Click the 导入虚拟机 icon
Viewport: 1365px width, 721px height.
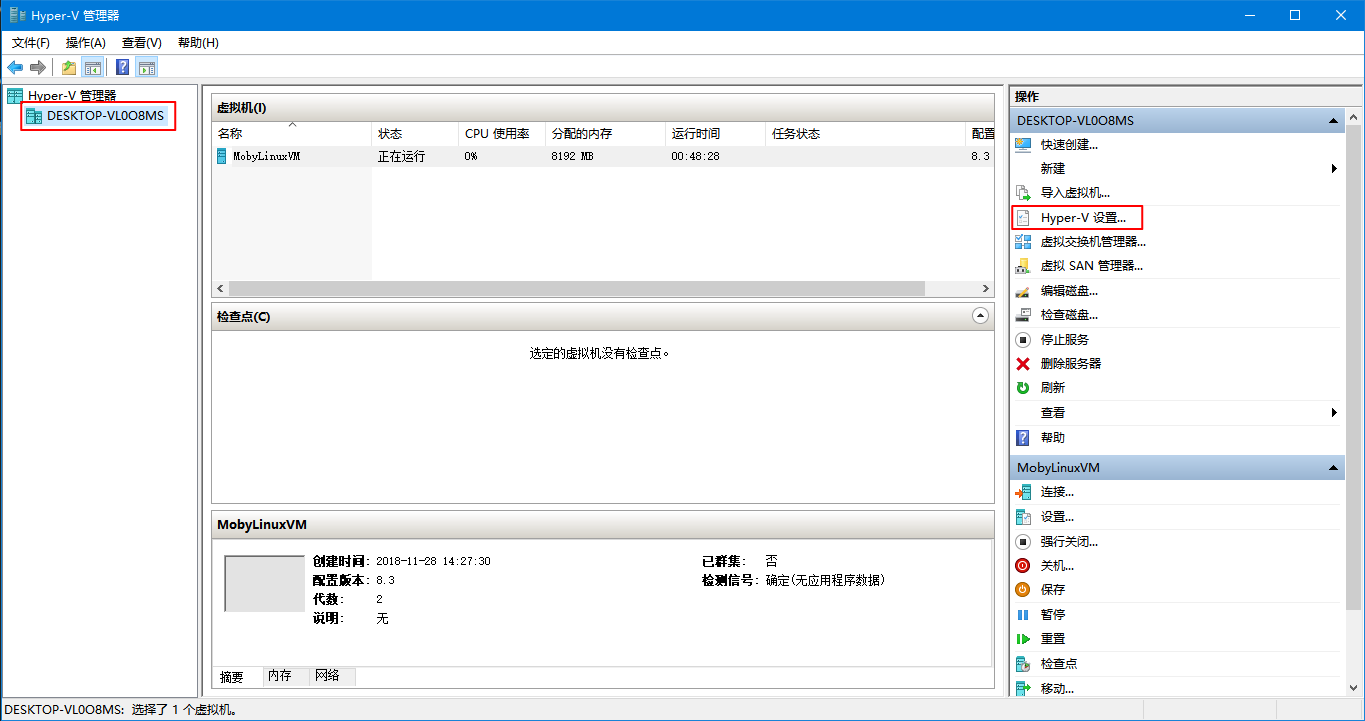coord(1023,192)
